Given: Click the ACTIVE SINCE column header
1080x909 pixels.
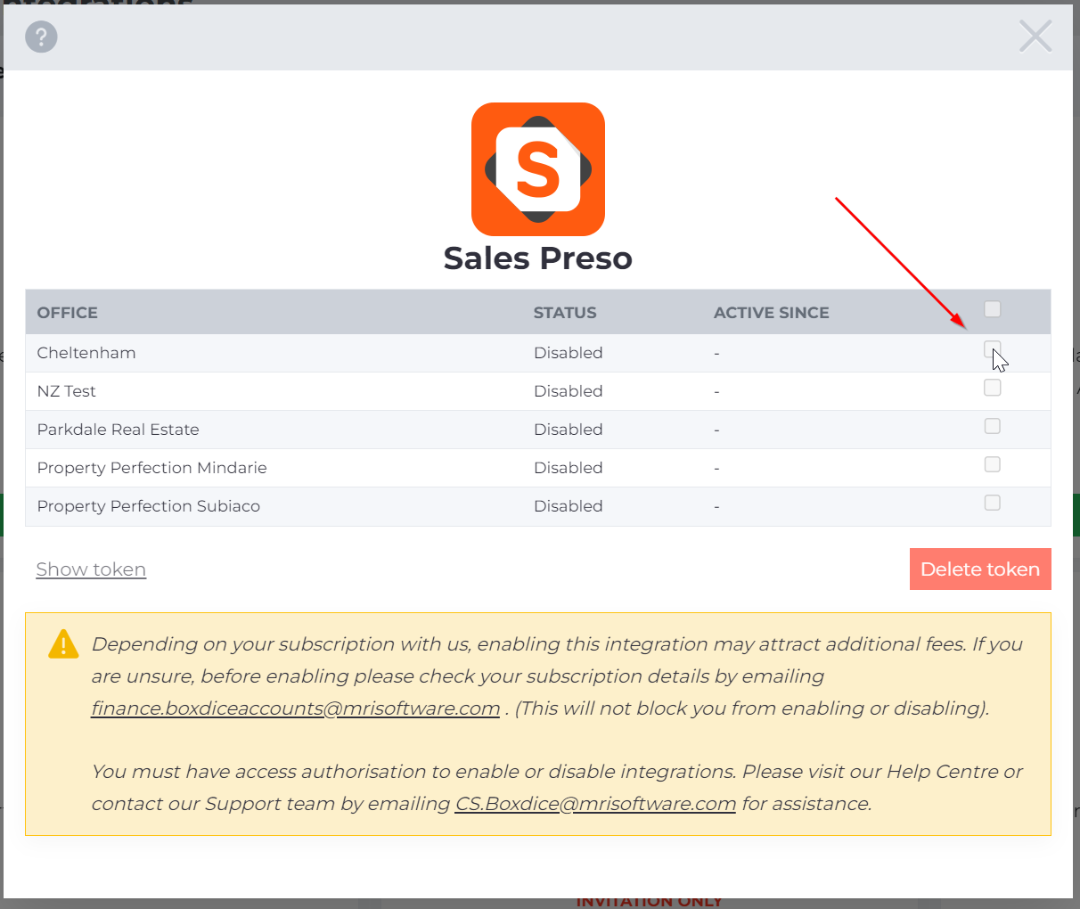Looking at the screenshot, I should 771,313.
